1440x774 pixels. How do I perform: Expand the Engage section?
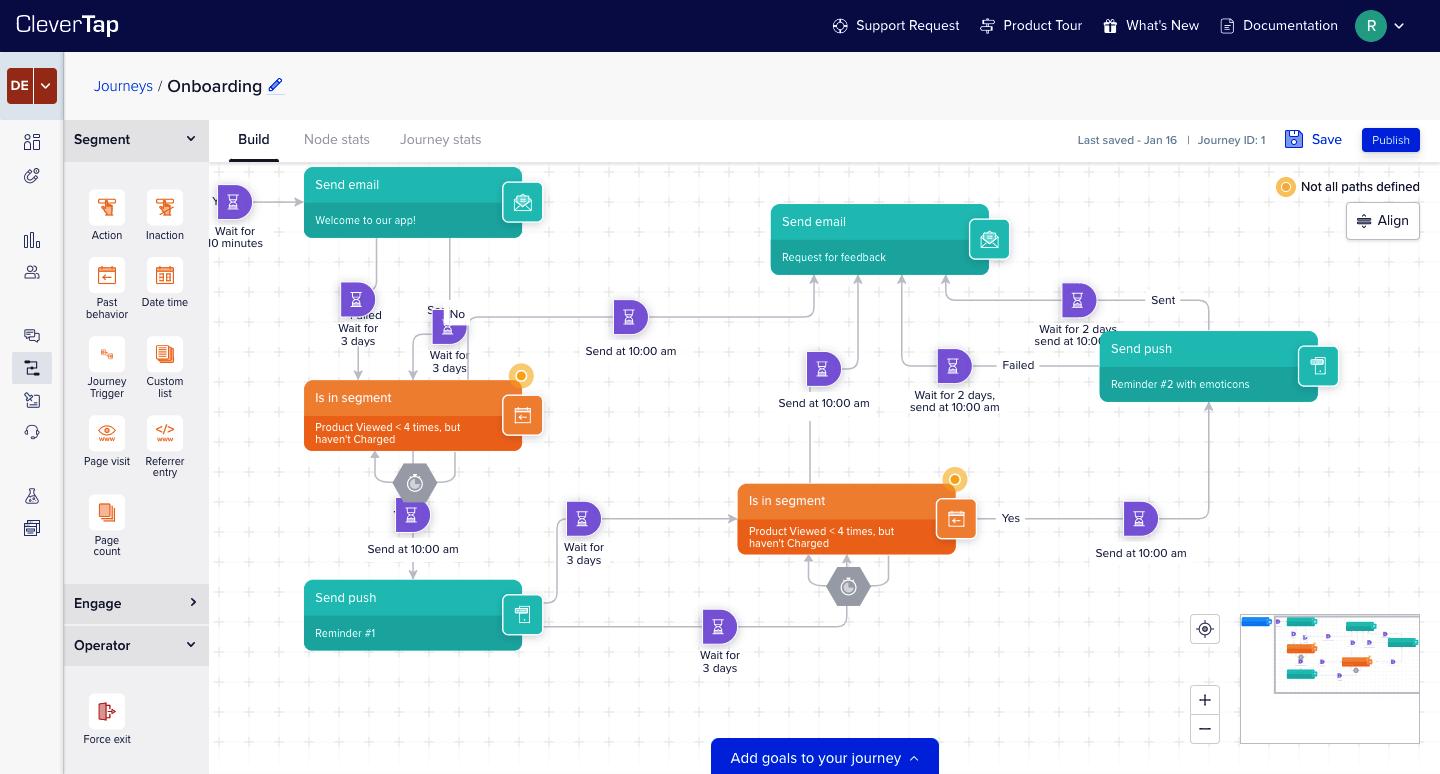pos(136,603)
